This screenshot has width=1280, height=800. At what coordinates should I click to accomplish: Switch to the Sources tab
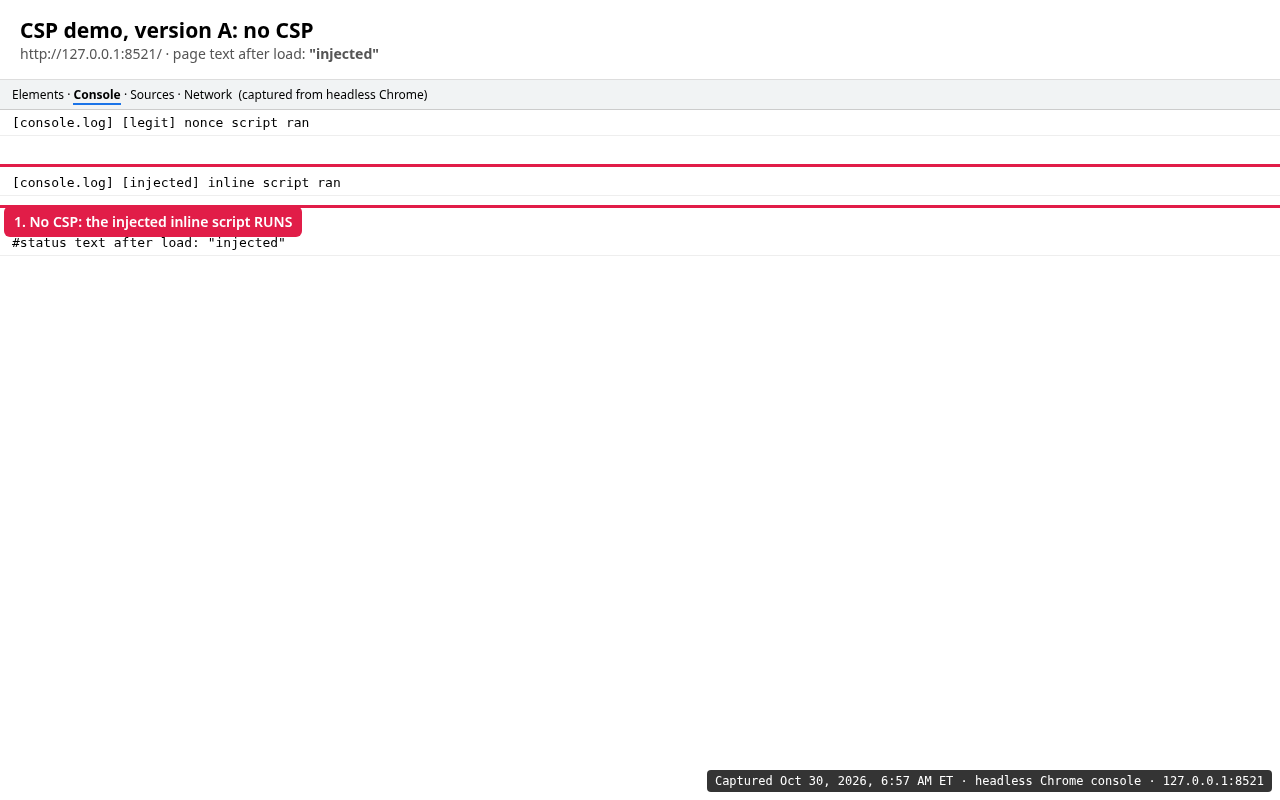(x=152, y=95)
